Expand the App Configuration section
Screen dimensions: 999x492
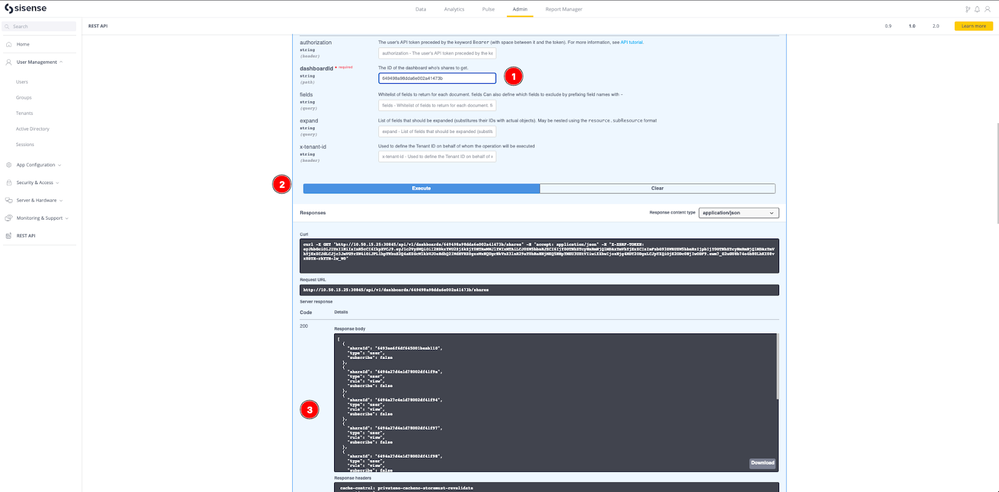(59, 165)
